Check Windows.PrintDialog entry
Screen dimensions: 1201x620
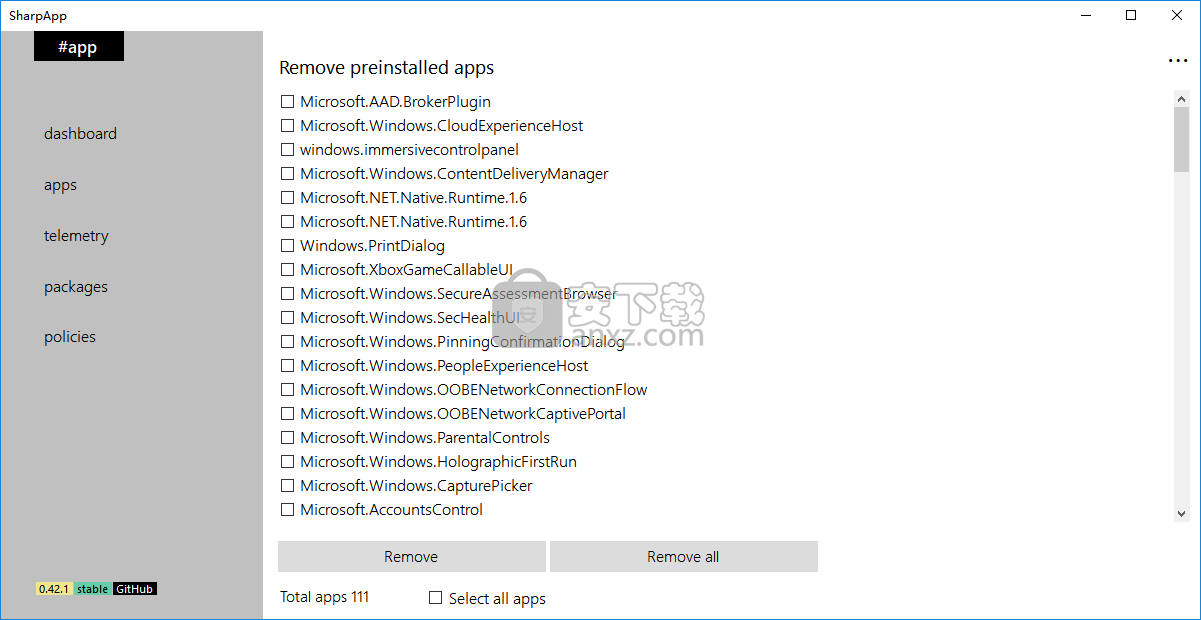tap(288, 246)
